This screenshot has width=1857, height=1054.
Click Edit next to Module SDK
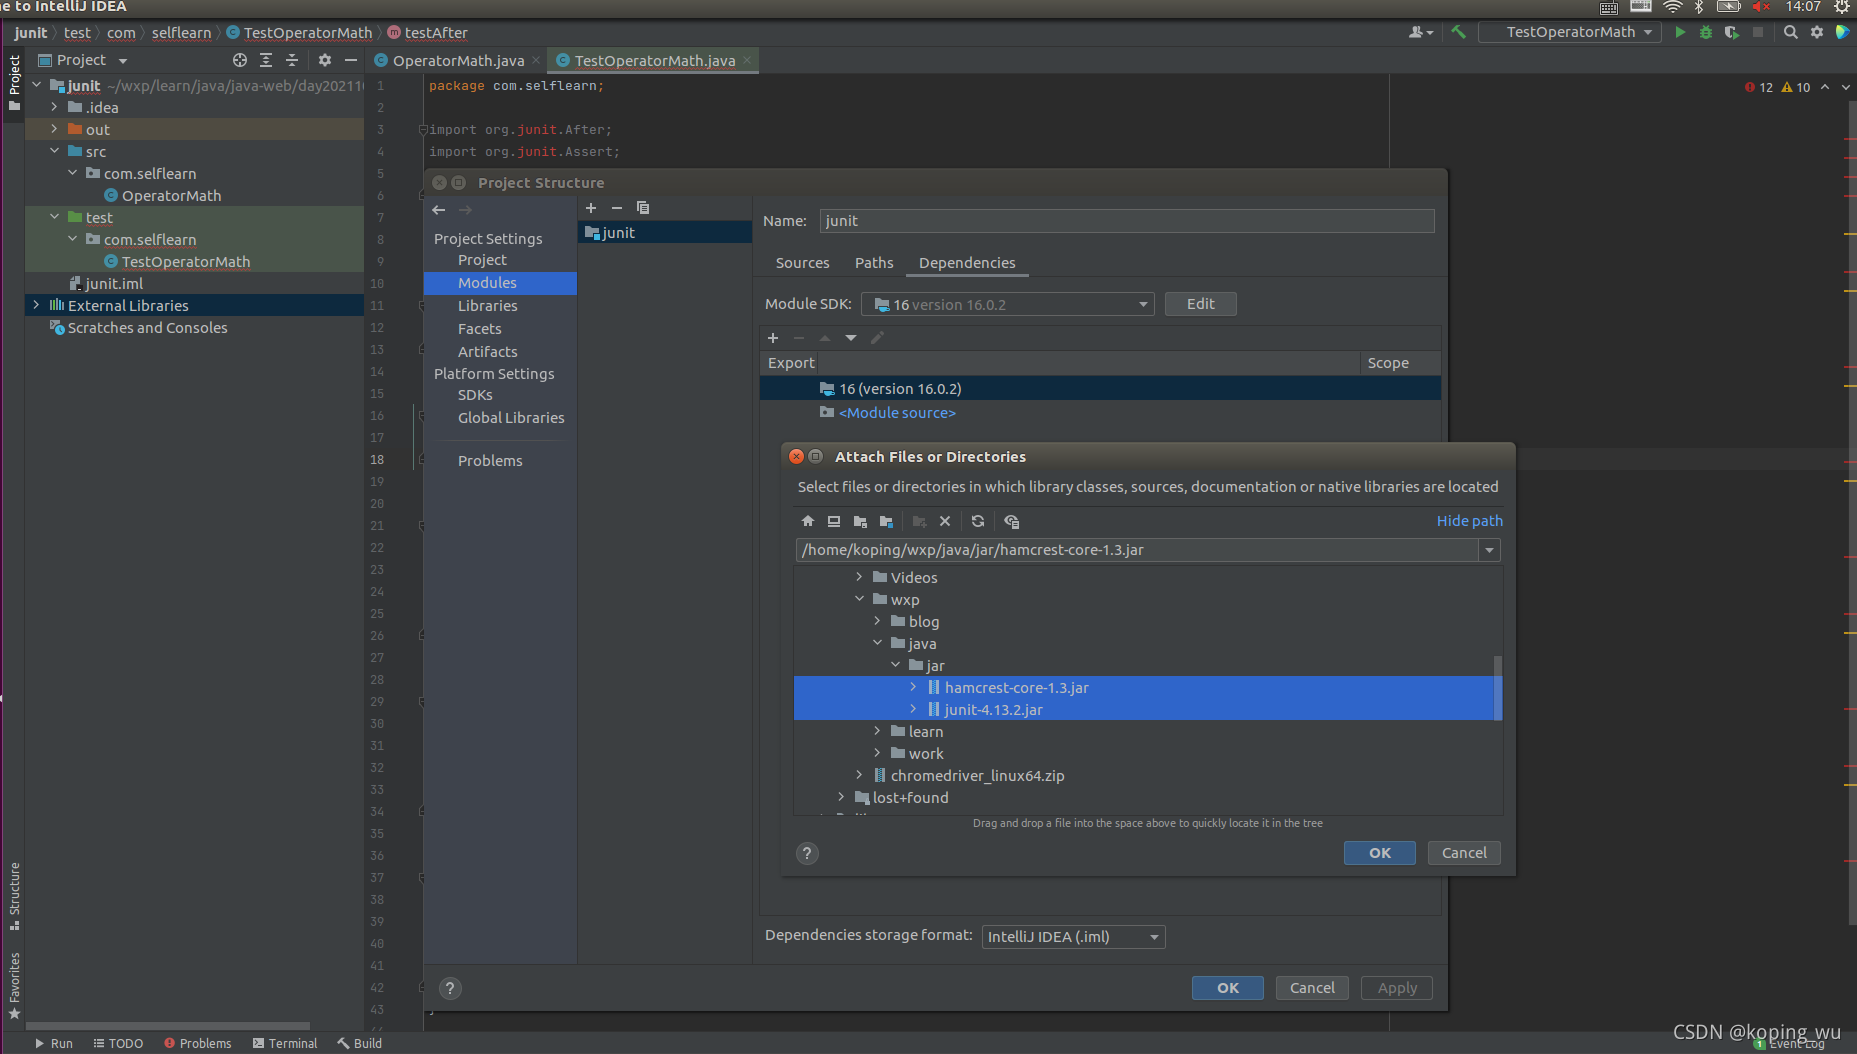1200,304
